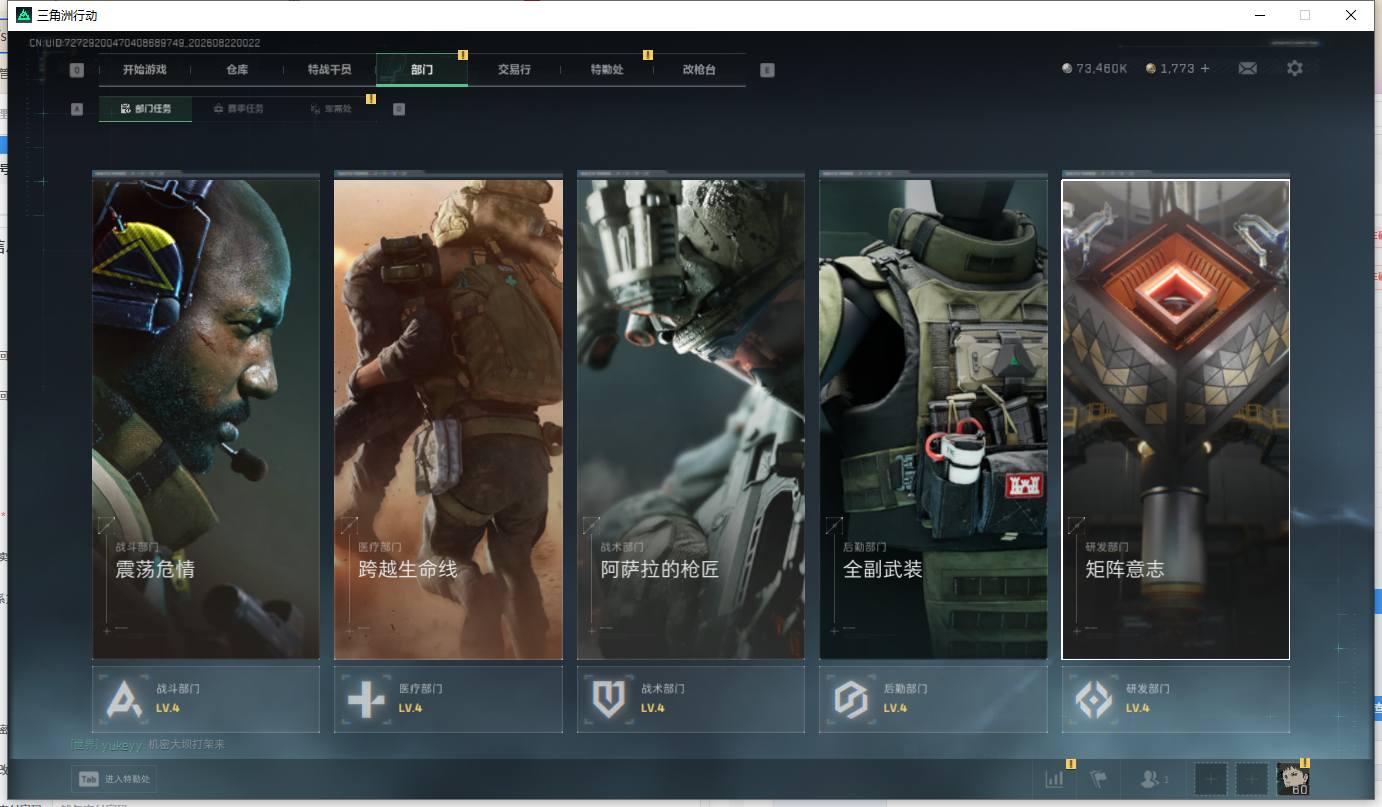Screen dimensions: 1382x807
Task: Open the 赛季任务 sub-tab
Action: (238, 108)
